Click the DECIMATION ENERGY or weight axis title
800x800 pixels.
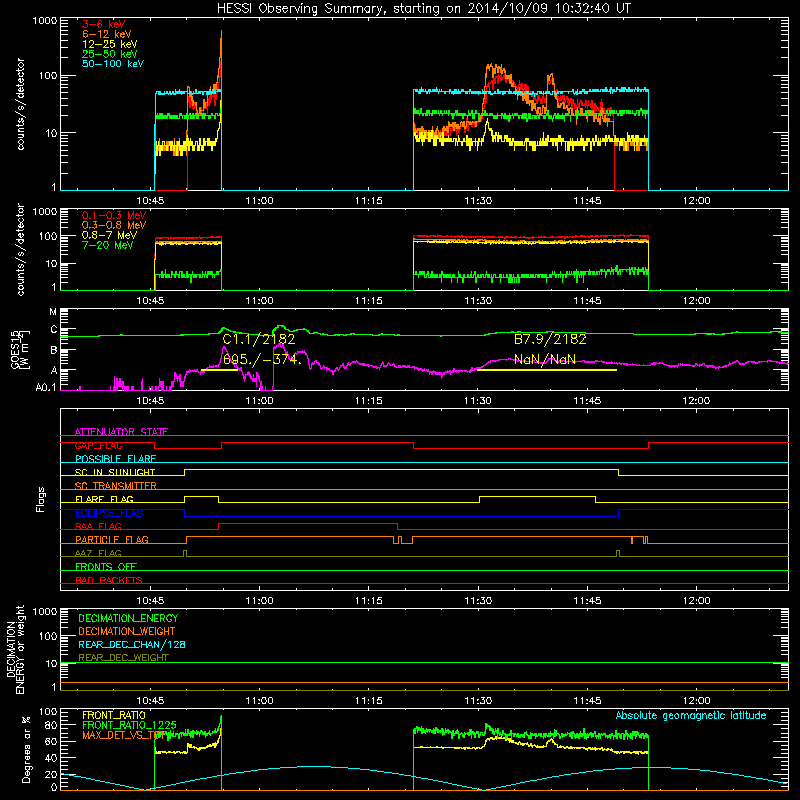[x=15, y=649]
